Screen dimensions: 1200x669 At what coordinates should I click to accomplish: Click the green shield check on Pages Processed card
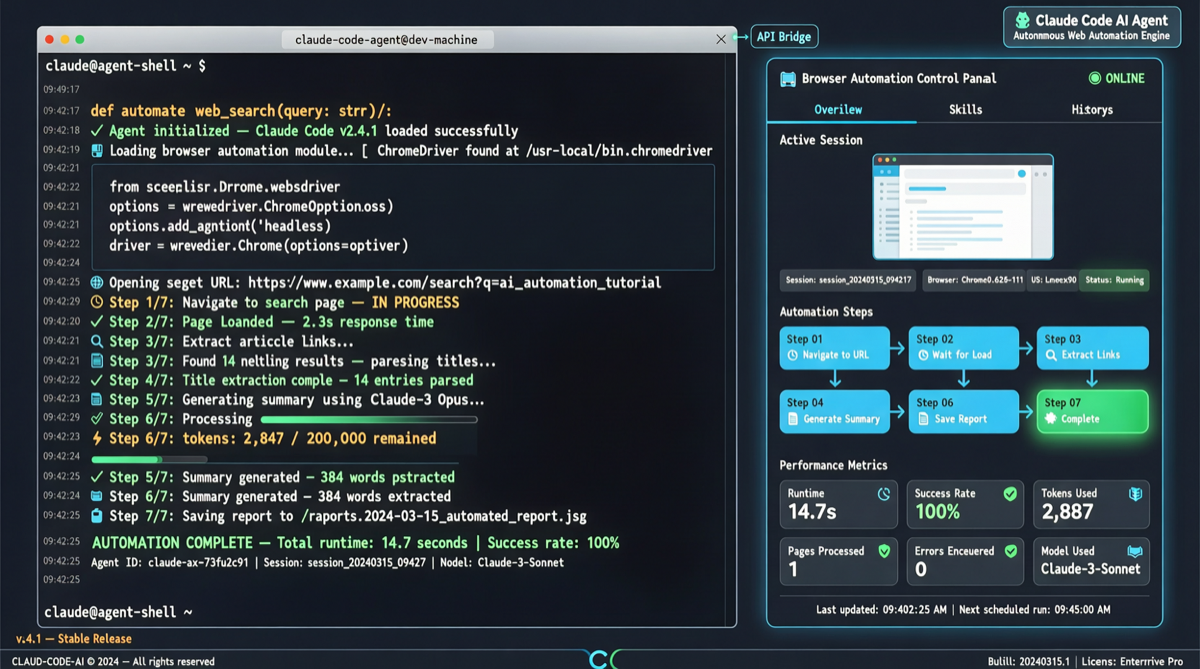(884, 551)
